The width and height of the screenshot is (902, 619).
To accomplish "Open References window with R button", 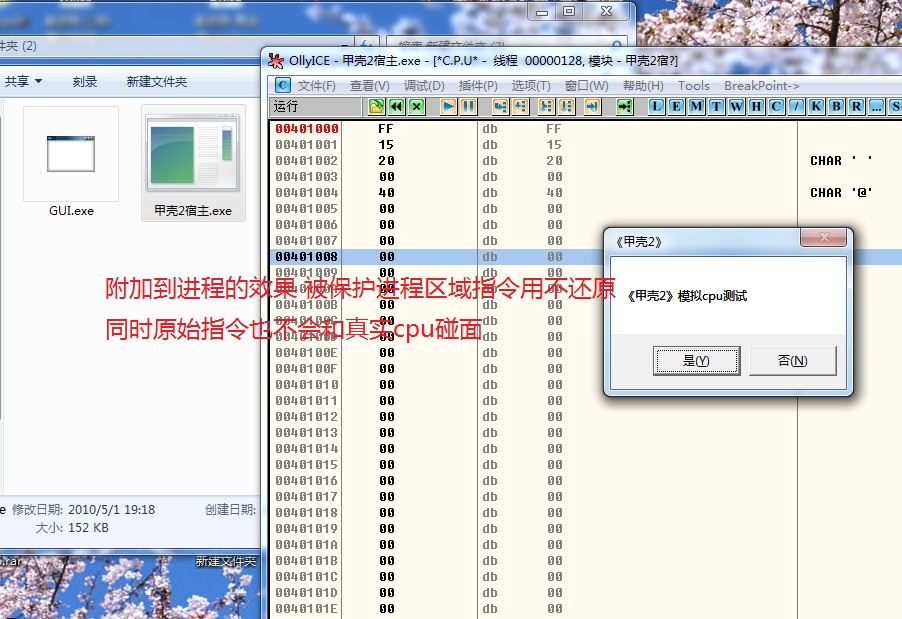I will point(857,106).
